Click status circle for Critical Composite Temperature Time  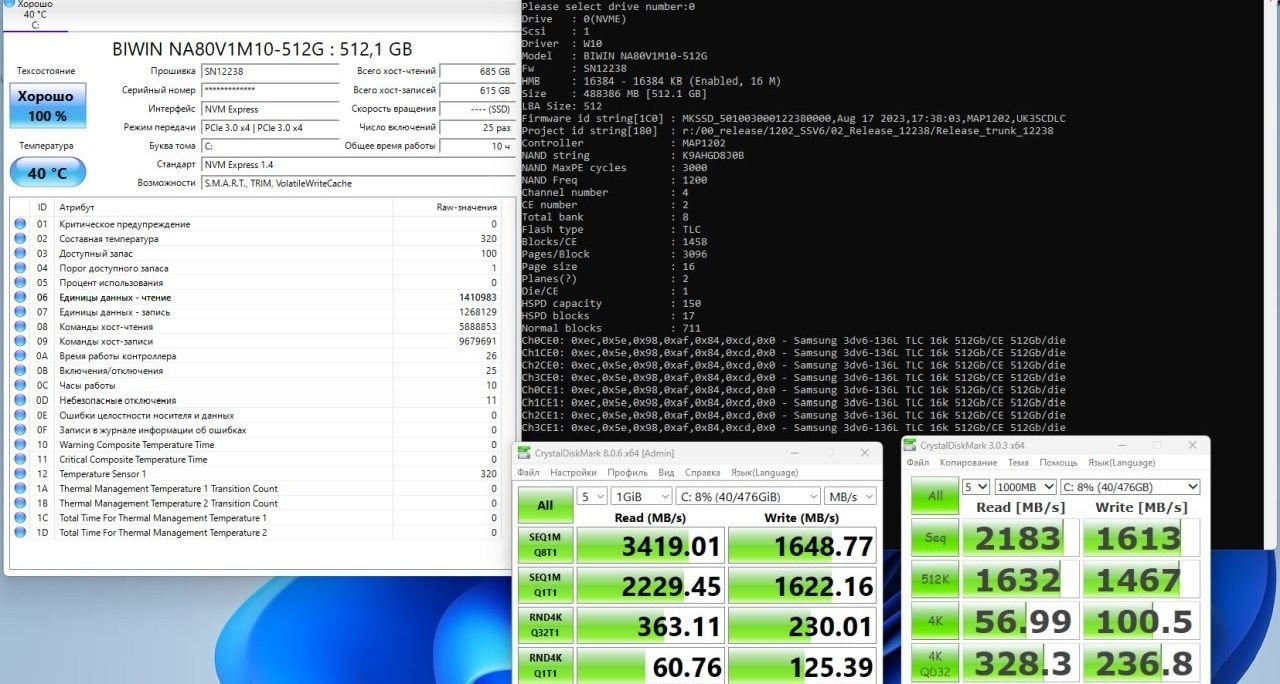pos(20,459)
